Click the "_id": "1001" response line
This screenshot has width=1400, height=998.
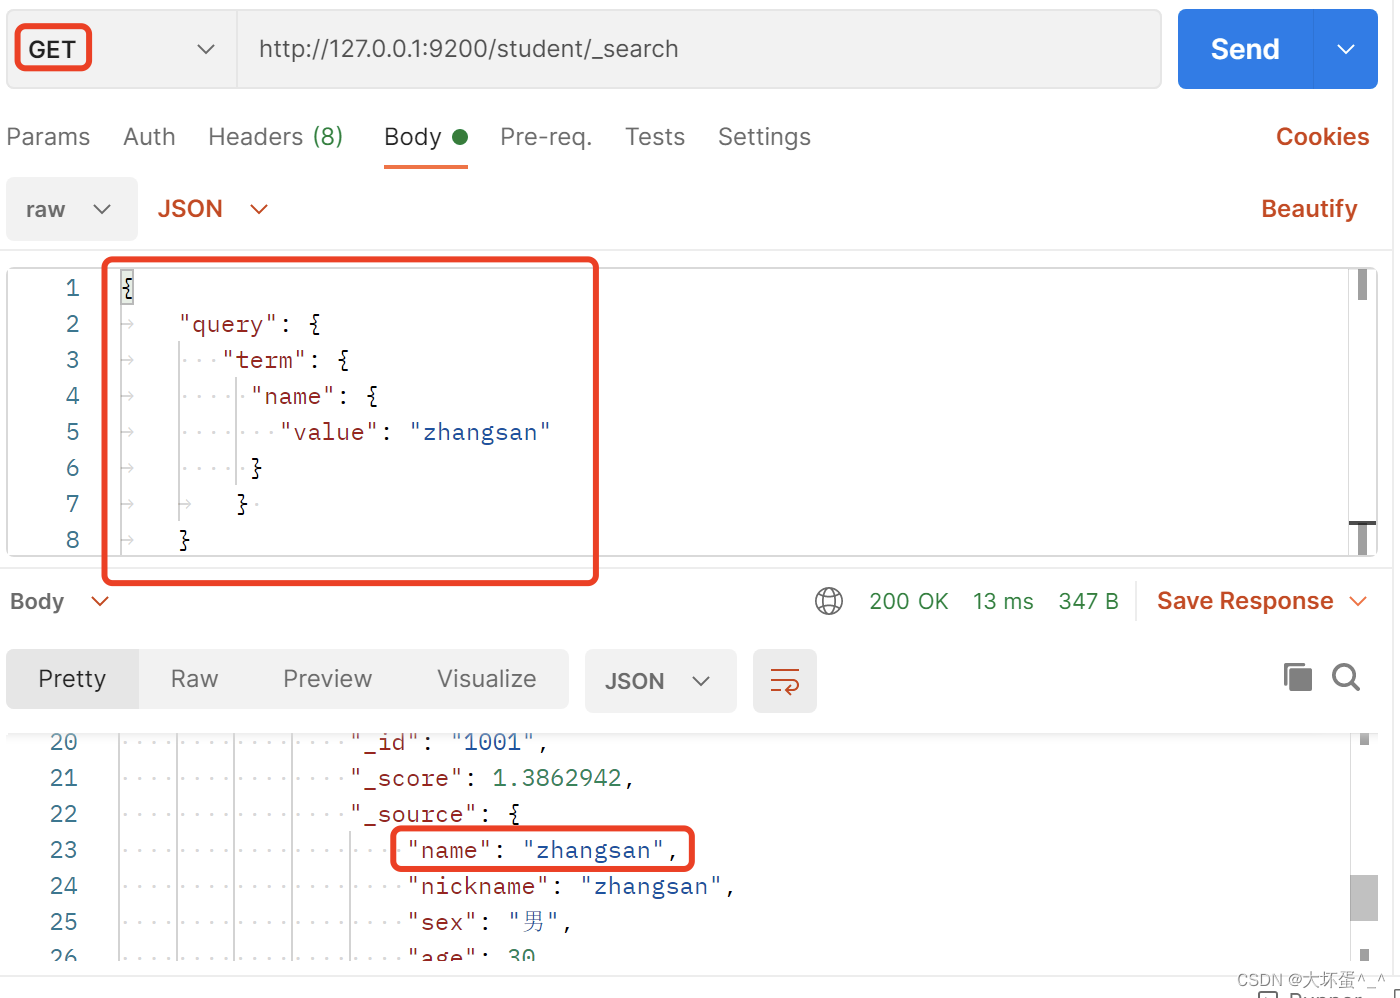(x=449, y=742)
